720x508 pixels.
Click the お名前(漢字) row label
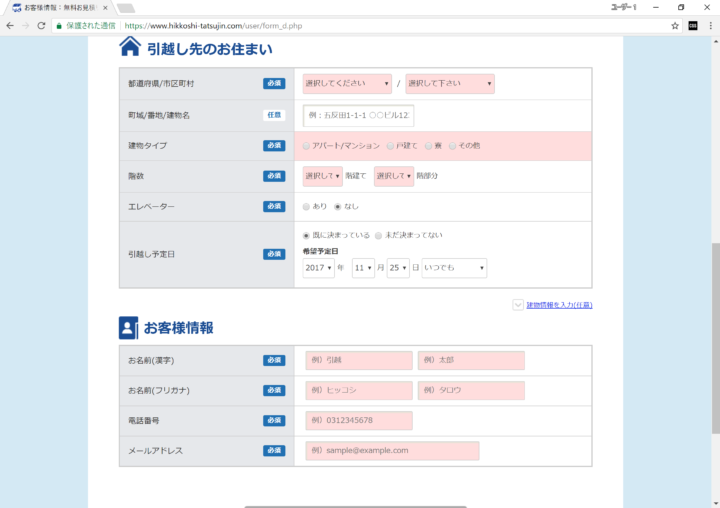[151, 361]
